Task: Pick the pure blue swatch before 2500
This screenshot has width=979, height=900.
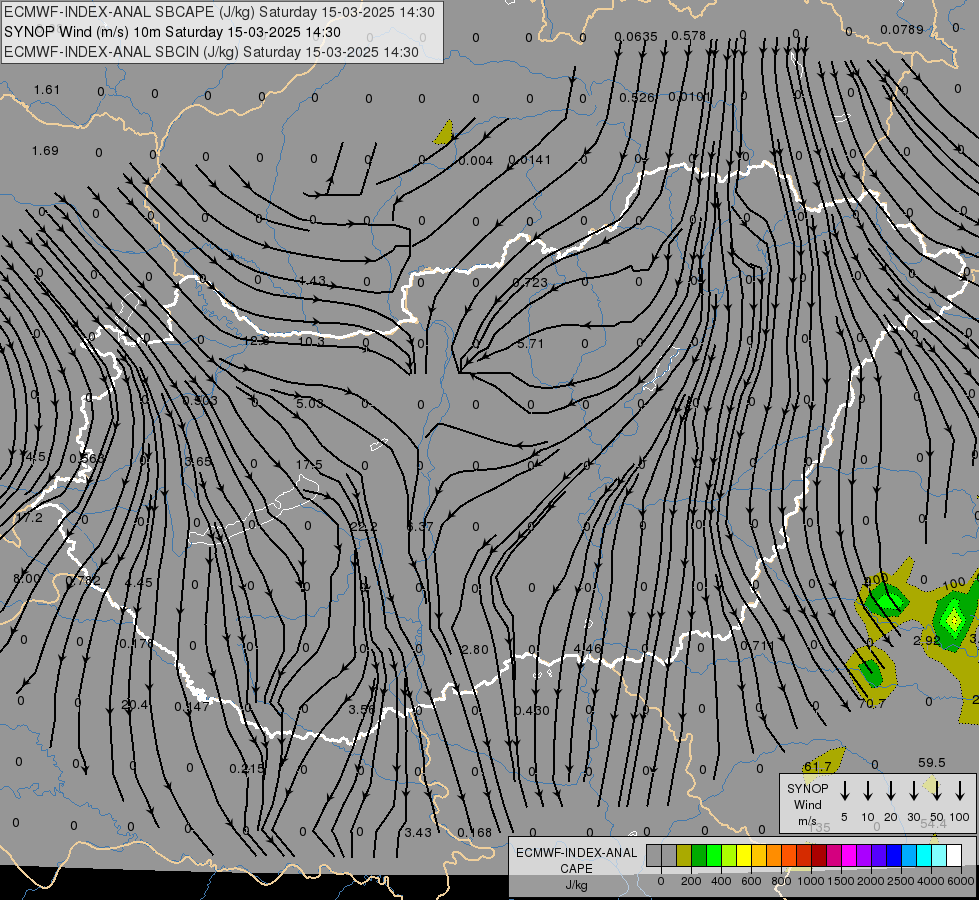Action: [893, 855]
